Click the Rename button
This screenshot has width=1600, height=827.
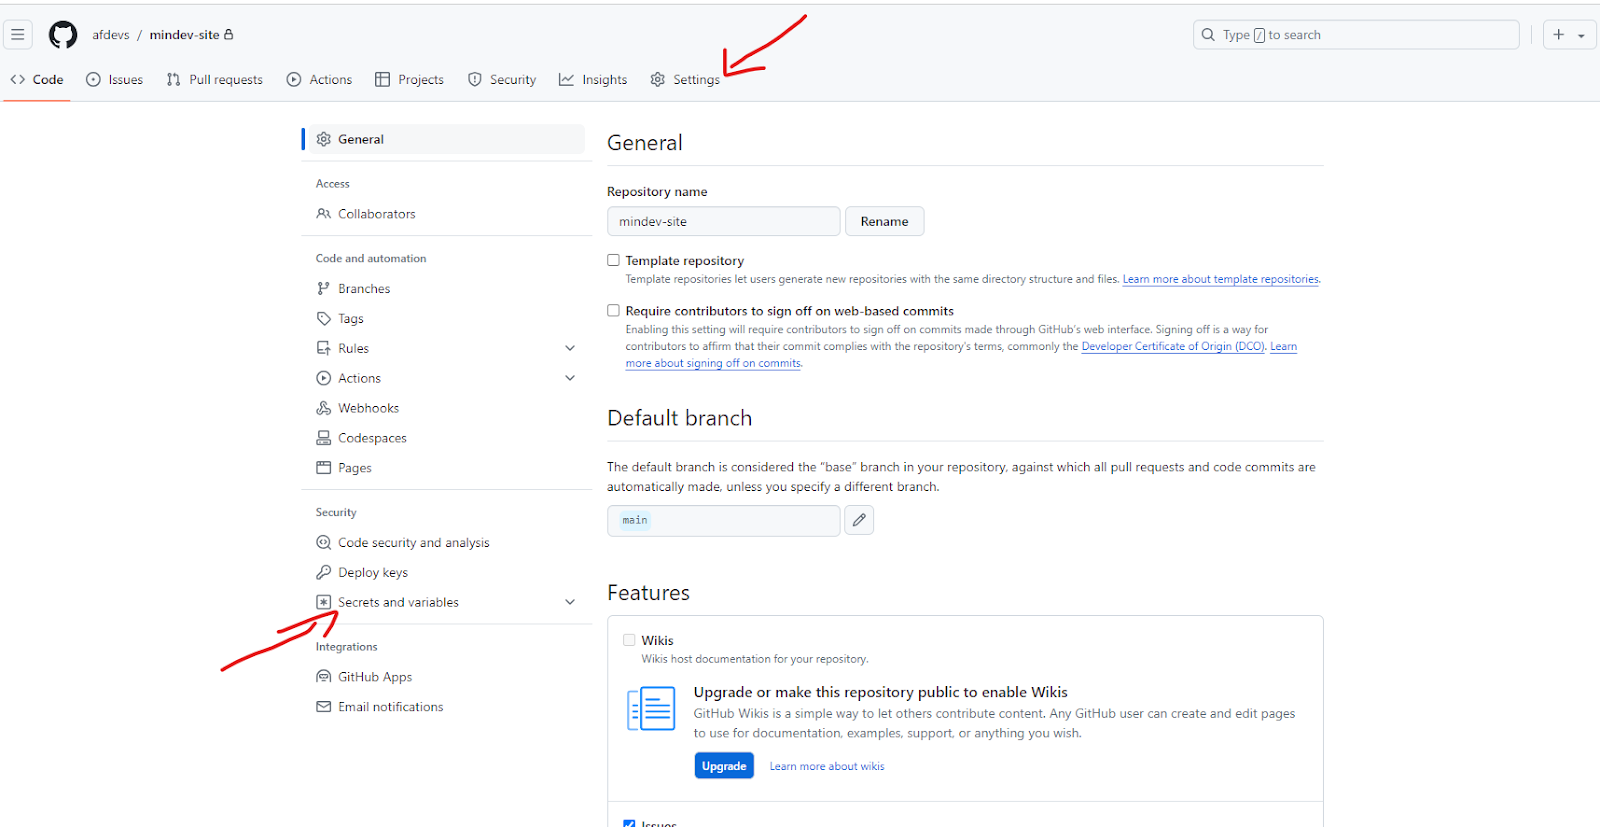tap(885, 221)
